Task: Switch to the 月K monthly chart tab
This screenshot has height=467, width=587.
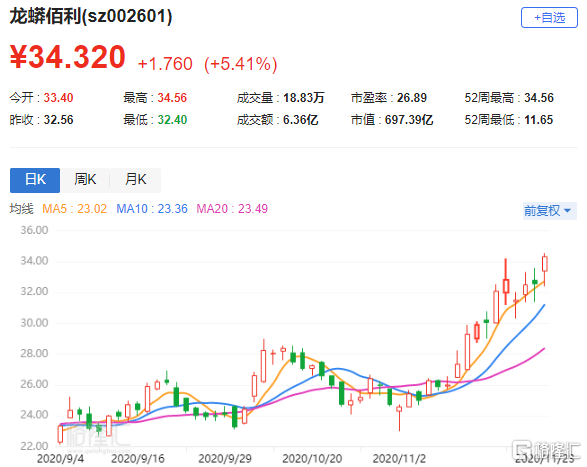Action: (x=136, y=180)
